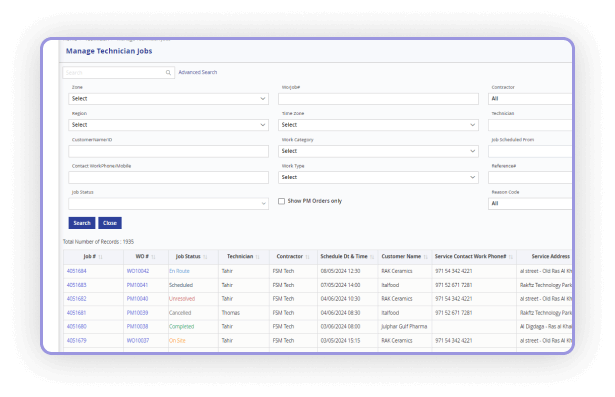Click the Cancelled status text
This screenshot has height=397, width=615.
(x=180, y=313)
